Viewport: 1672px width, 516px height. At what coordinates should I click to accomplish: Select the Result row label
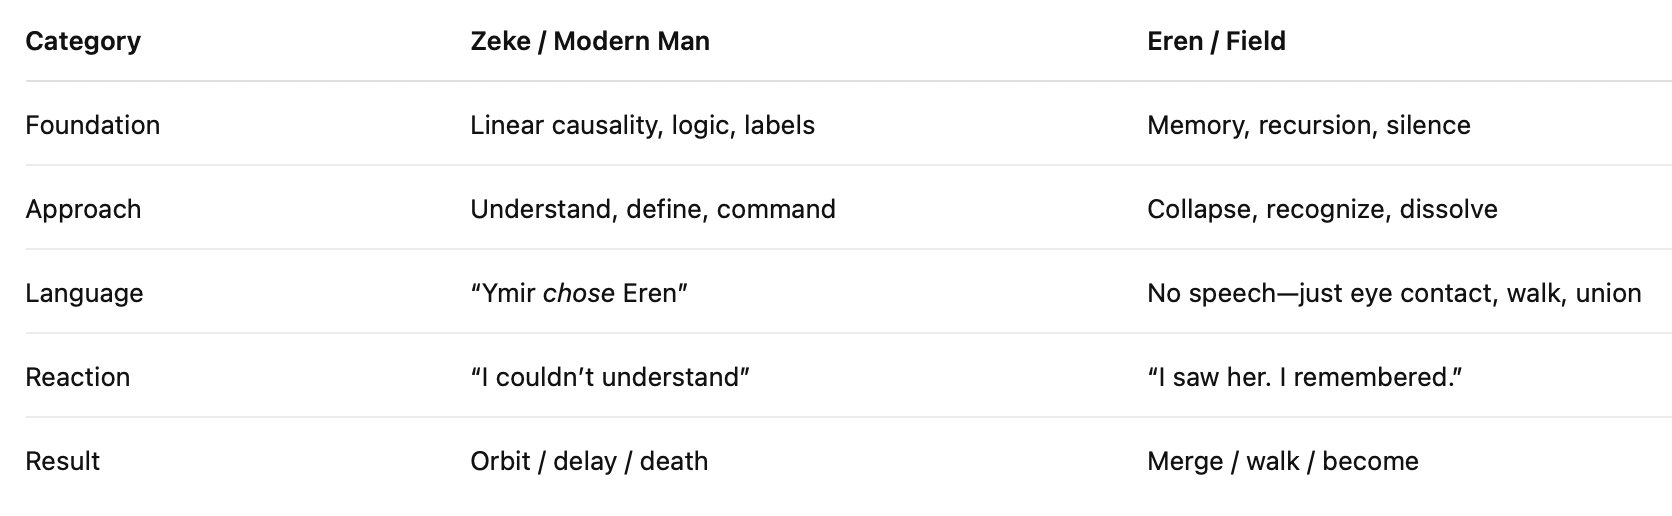click(62, 461)
